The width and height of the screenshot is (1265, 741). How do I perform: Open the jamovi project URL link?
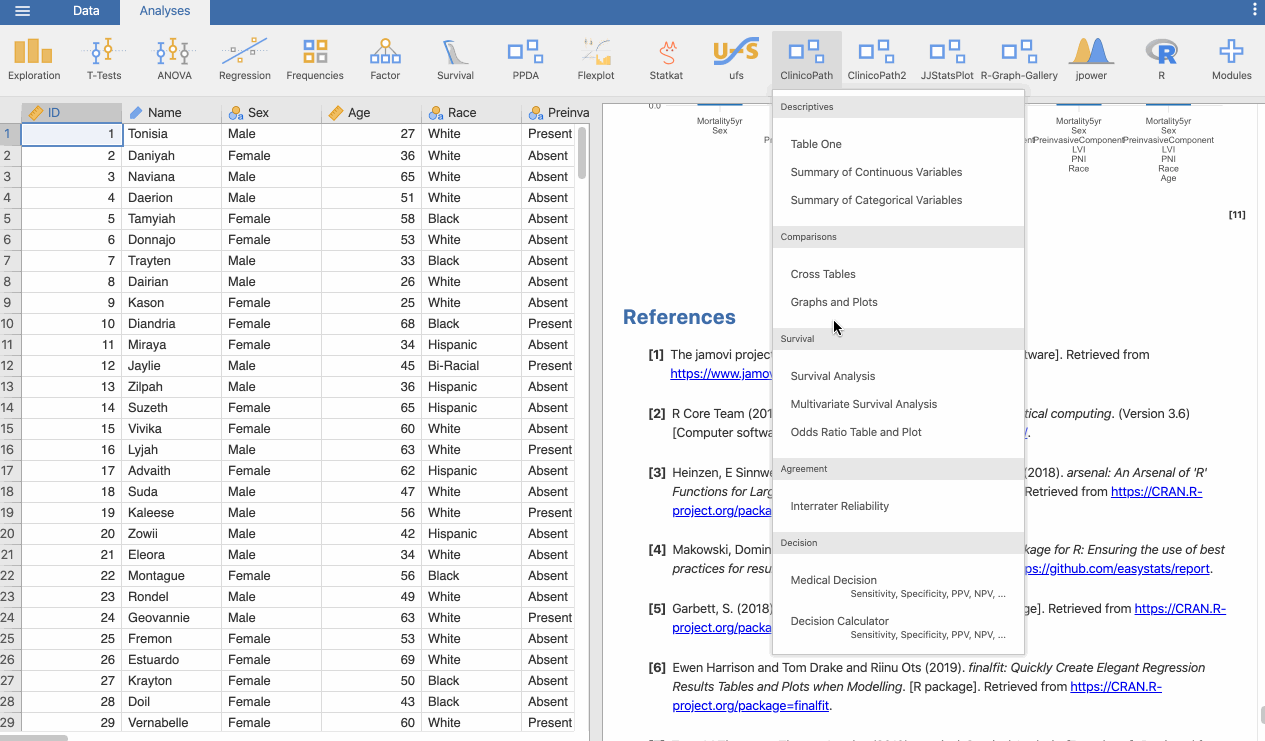point(721,373)
